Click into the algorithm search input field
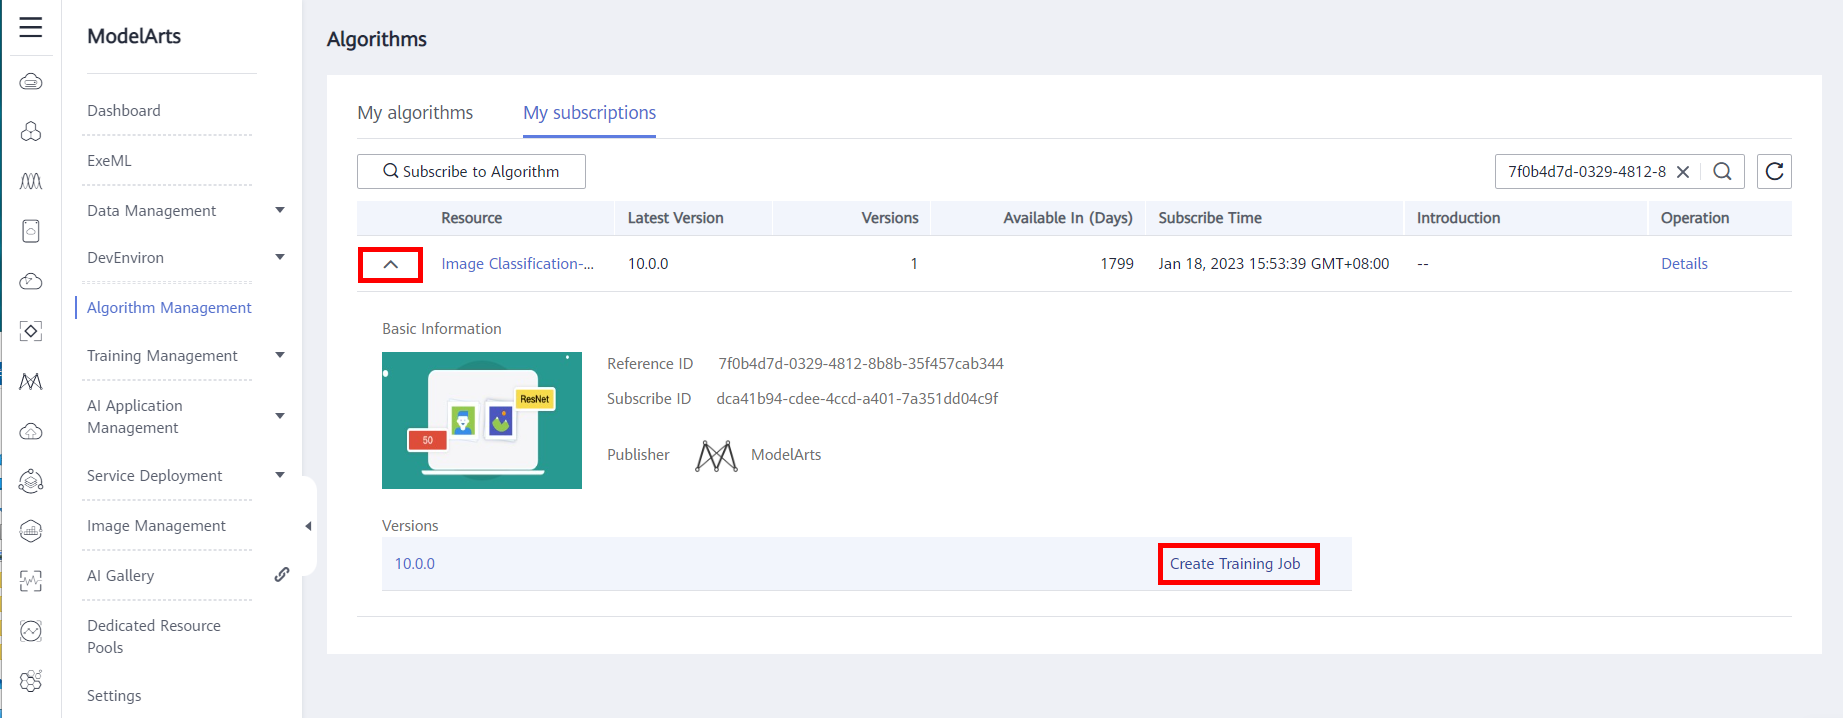Viewport: 1843px width, 718px height. point(1585,171)
